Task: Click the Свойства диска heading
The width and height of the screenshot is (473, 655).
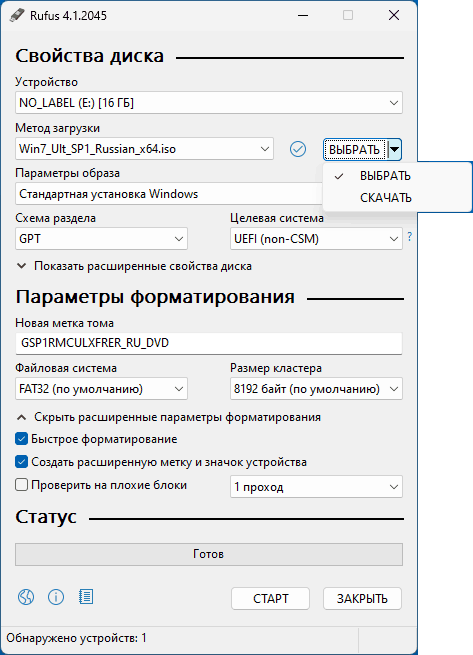Action: [89, 56]
